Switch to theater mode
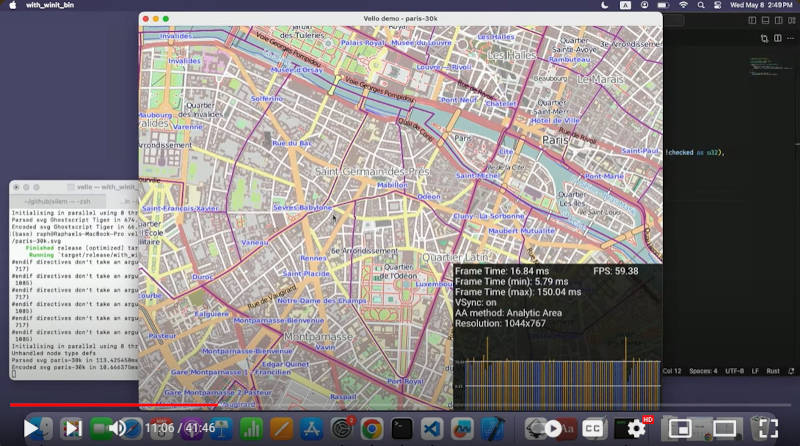This screenshot has width=800, height=446. click(x=724, y=429)
